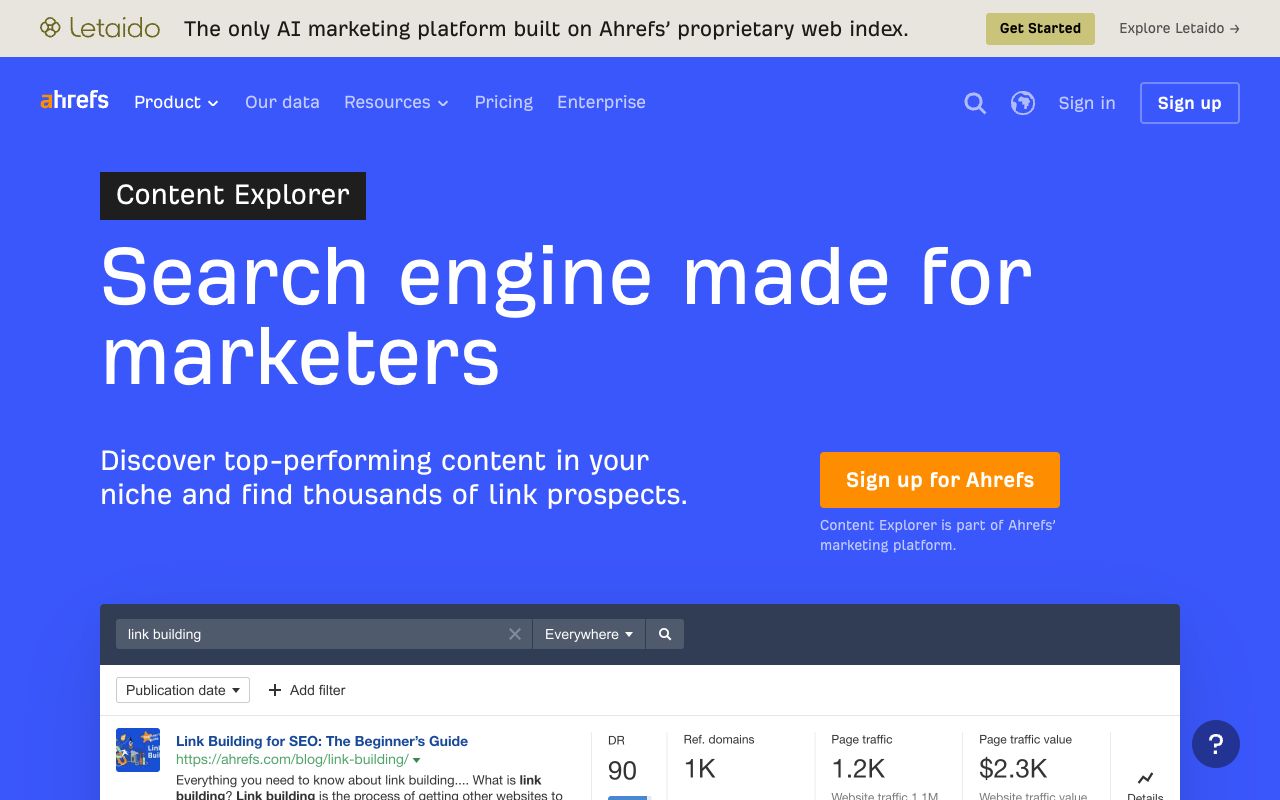Open the Publication date filter dropdown
This screenshot has height=800, width=1280.
(183, 690)
